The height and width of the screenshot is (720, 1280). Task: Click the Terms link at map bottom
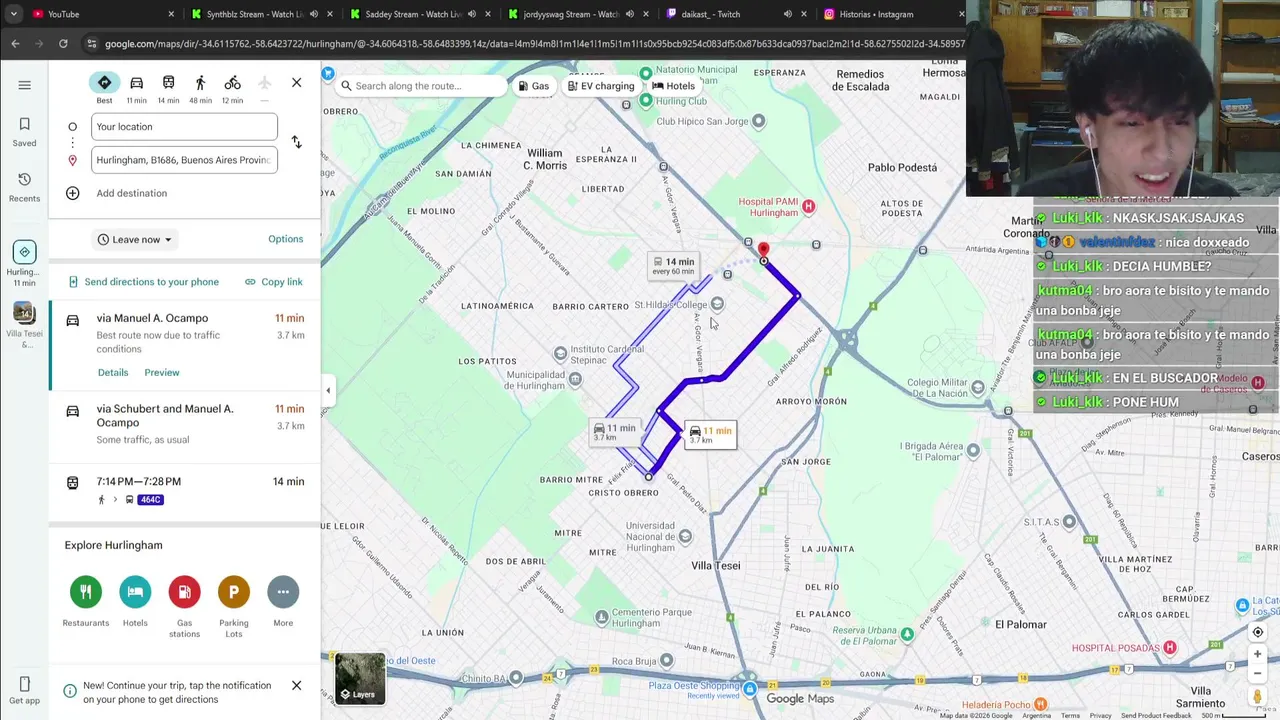pyautogui.click(x=1070, y=716)
